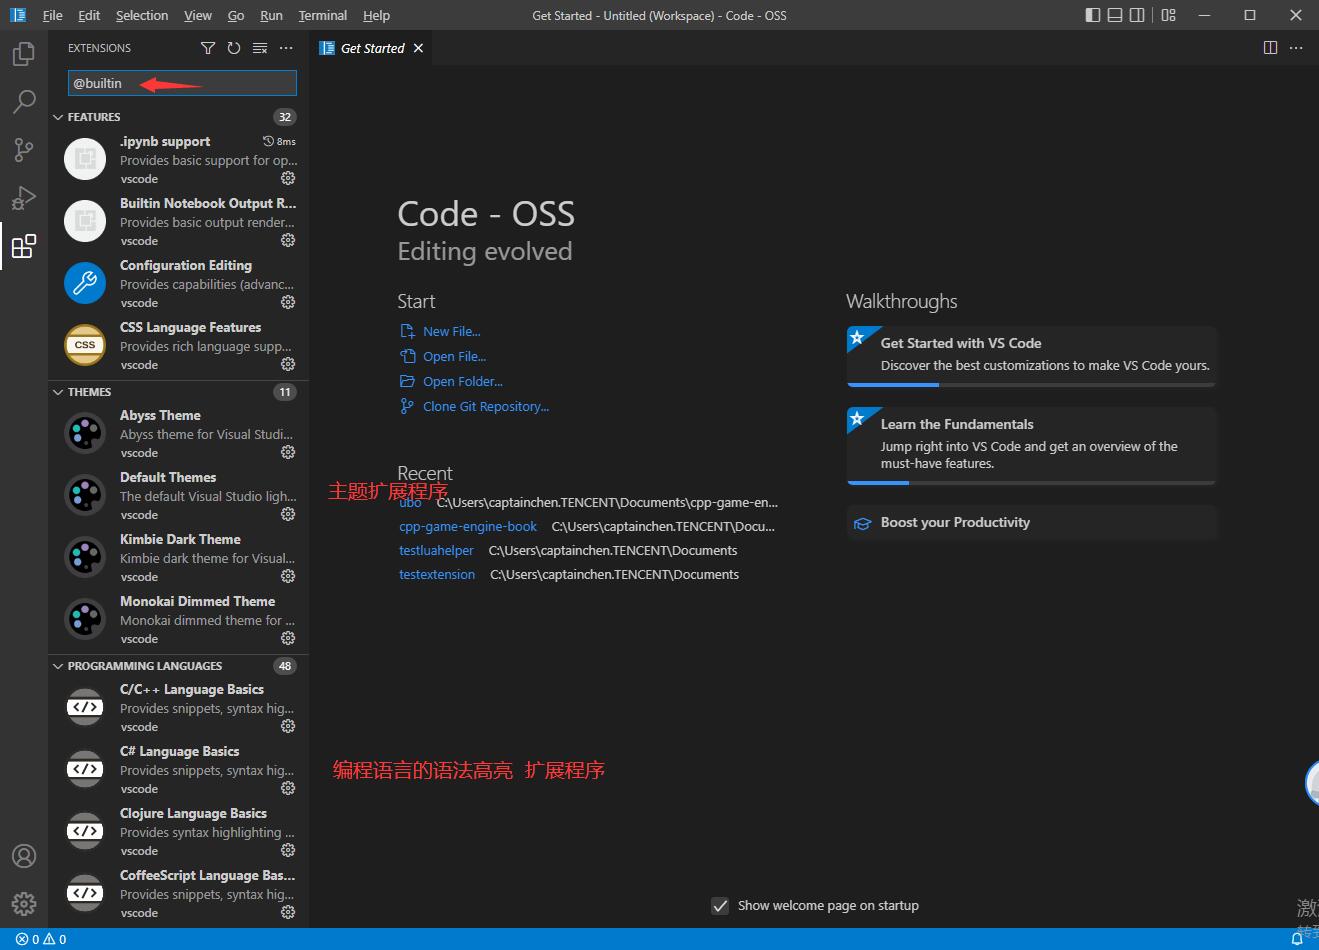Open recent testluahelper folder
The width and height of the screenshot is (1319, 950).
point(436,550)
